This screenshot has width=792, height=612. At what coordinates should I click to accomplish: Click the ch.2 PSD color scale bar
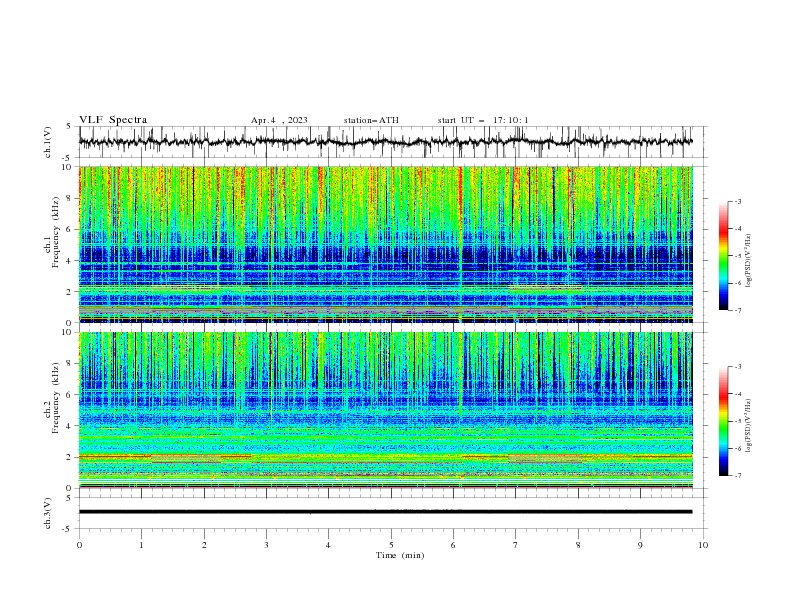[723, 421]
